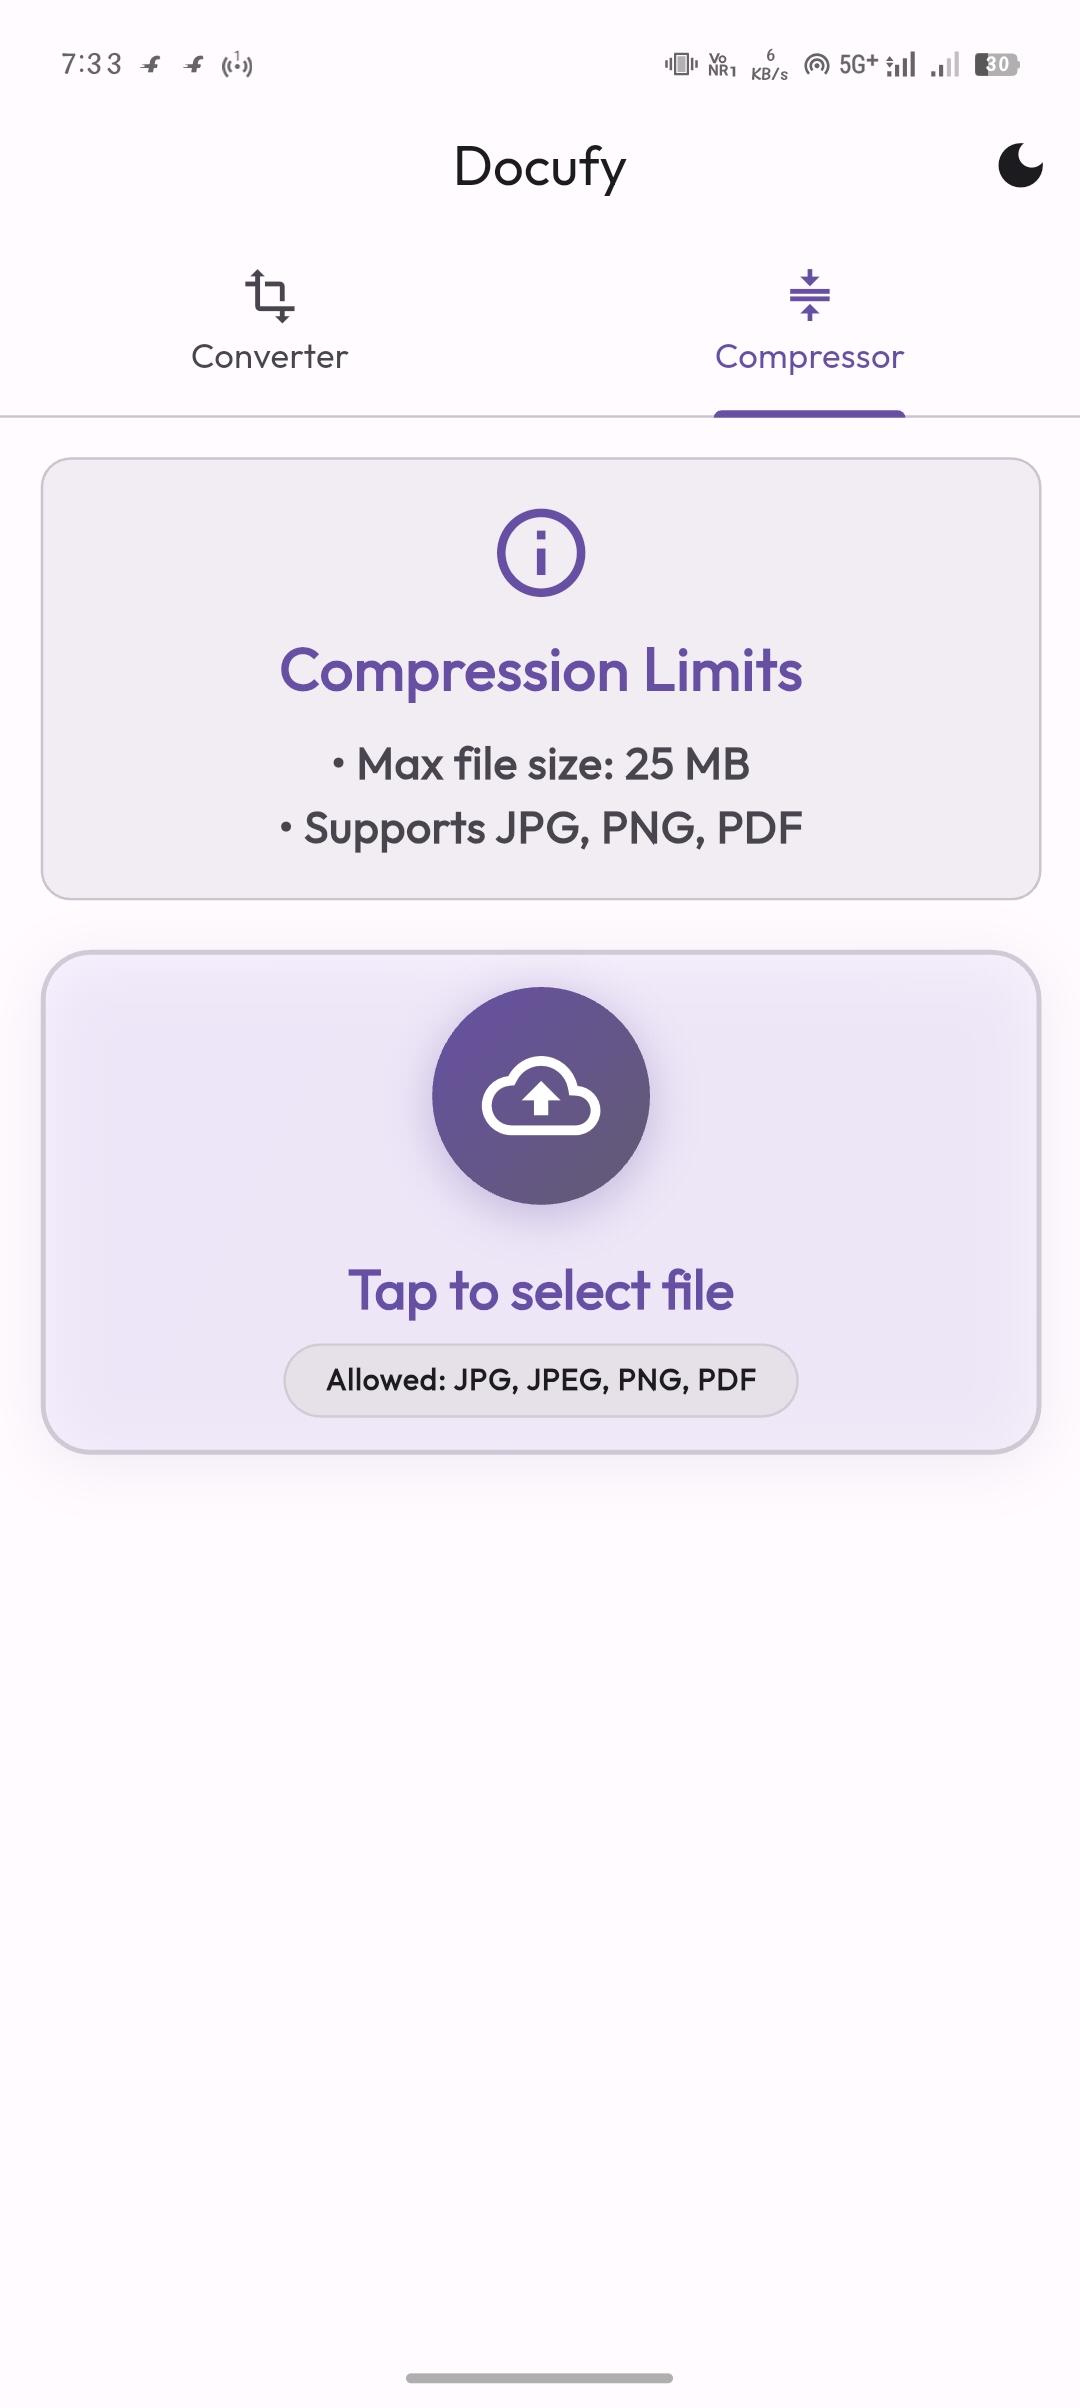Toggle dark mode with the moon icon
The height and width of the screenshot is (2408, 1080).
1020,166
